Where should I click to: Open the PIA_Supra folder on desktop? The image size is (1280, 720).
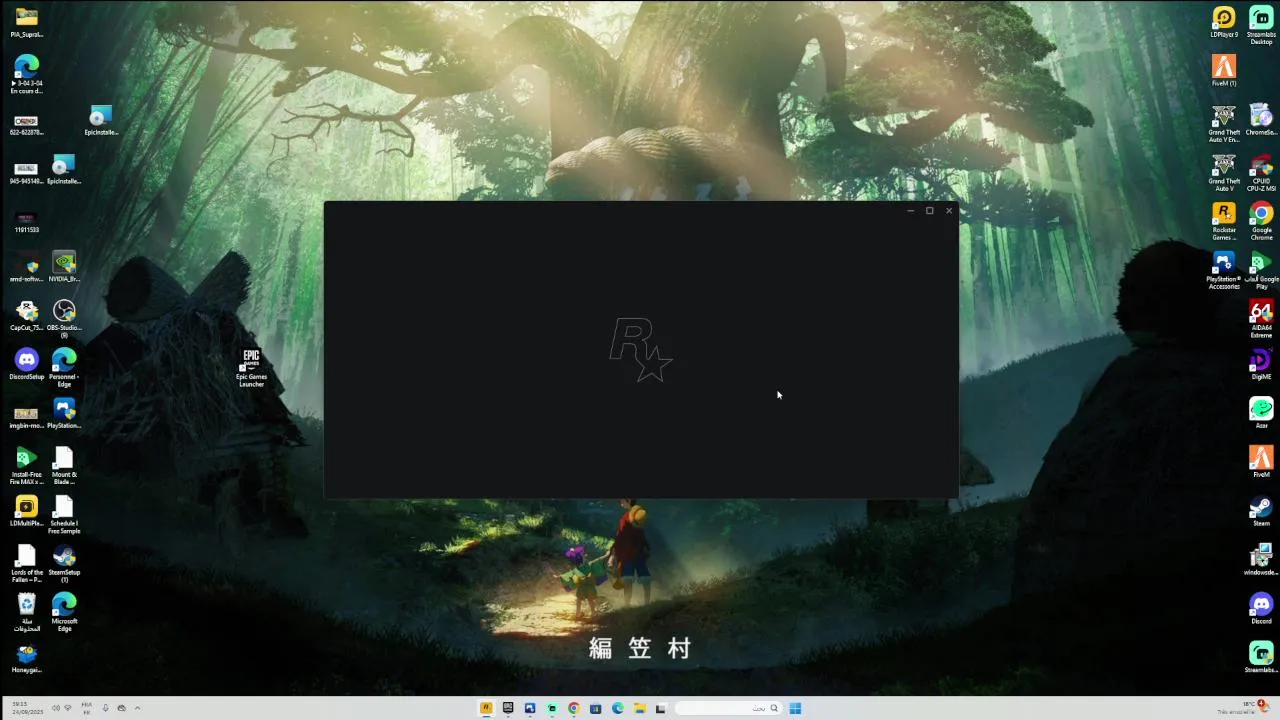pos(27,22)
